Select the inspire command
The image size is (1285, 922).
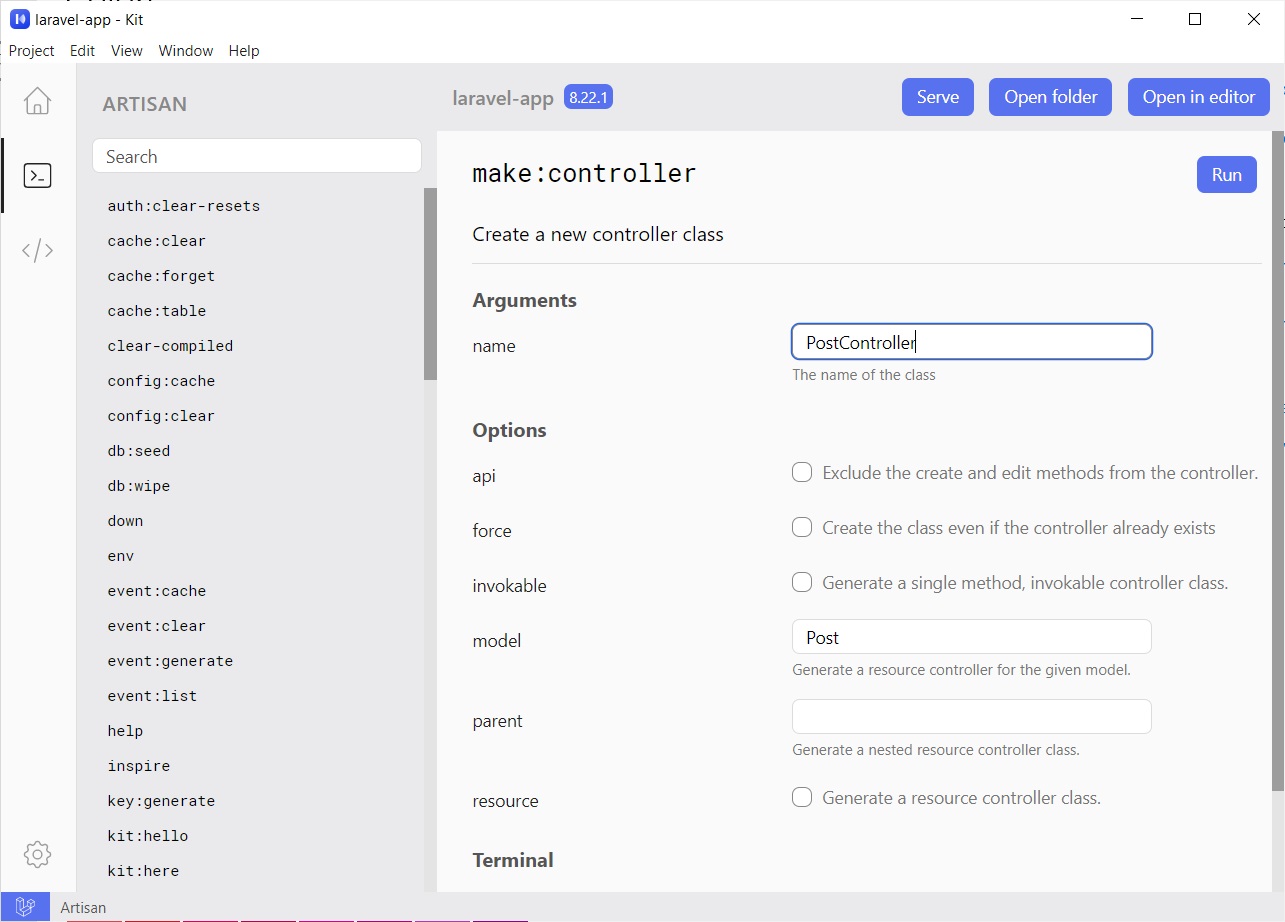(x=139, y=766)
